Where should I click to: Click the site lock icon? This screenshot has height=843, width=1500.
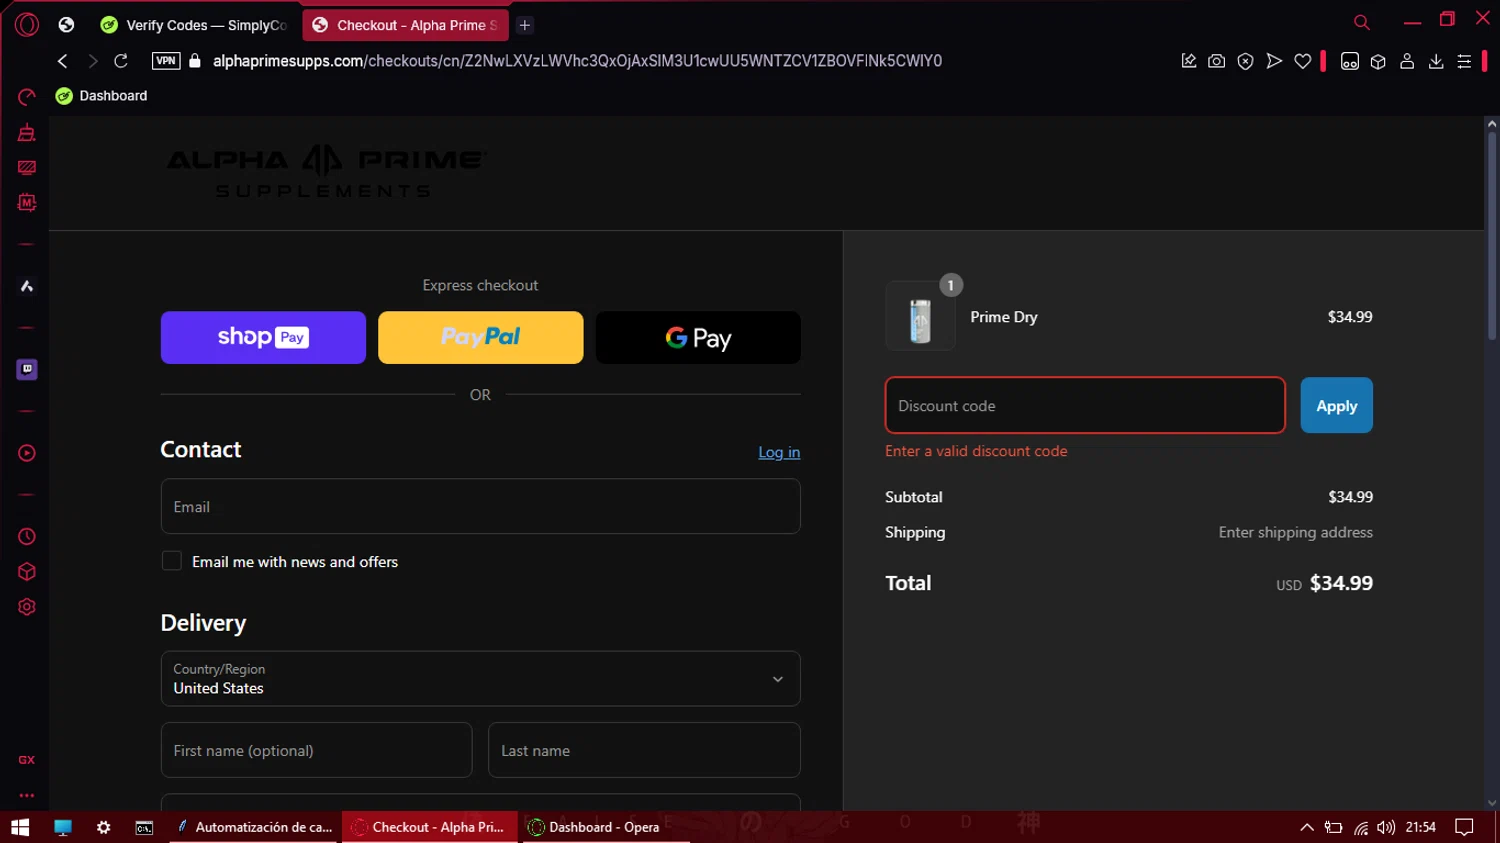(195, 61)
